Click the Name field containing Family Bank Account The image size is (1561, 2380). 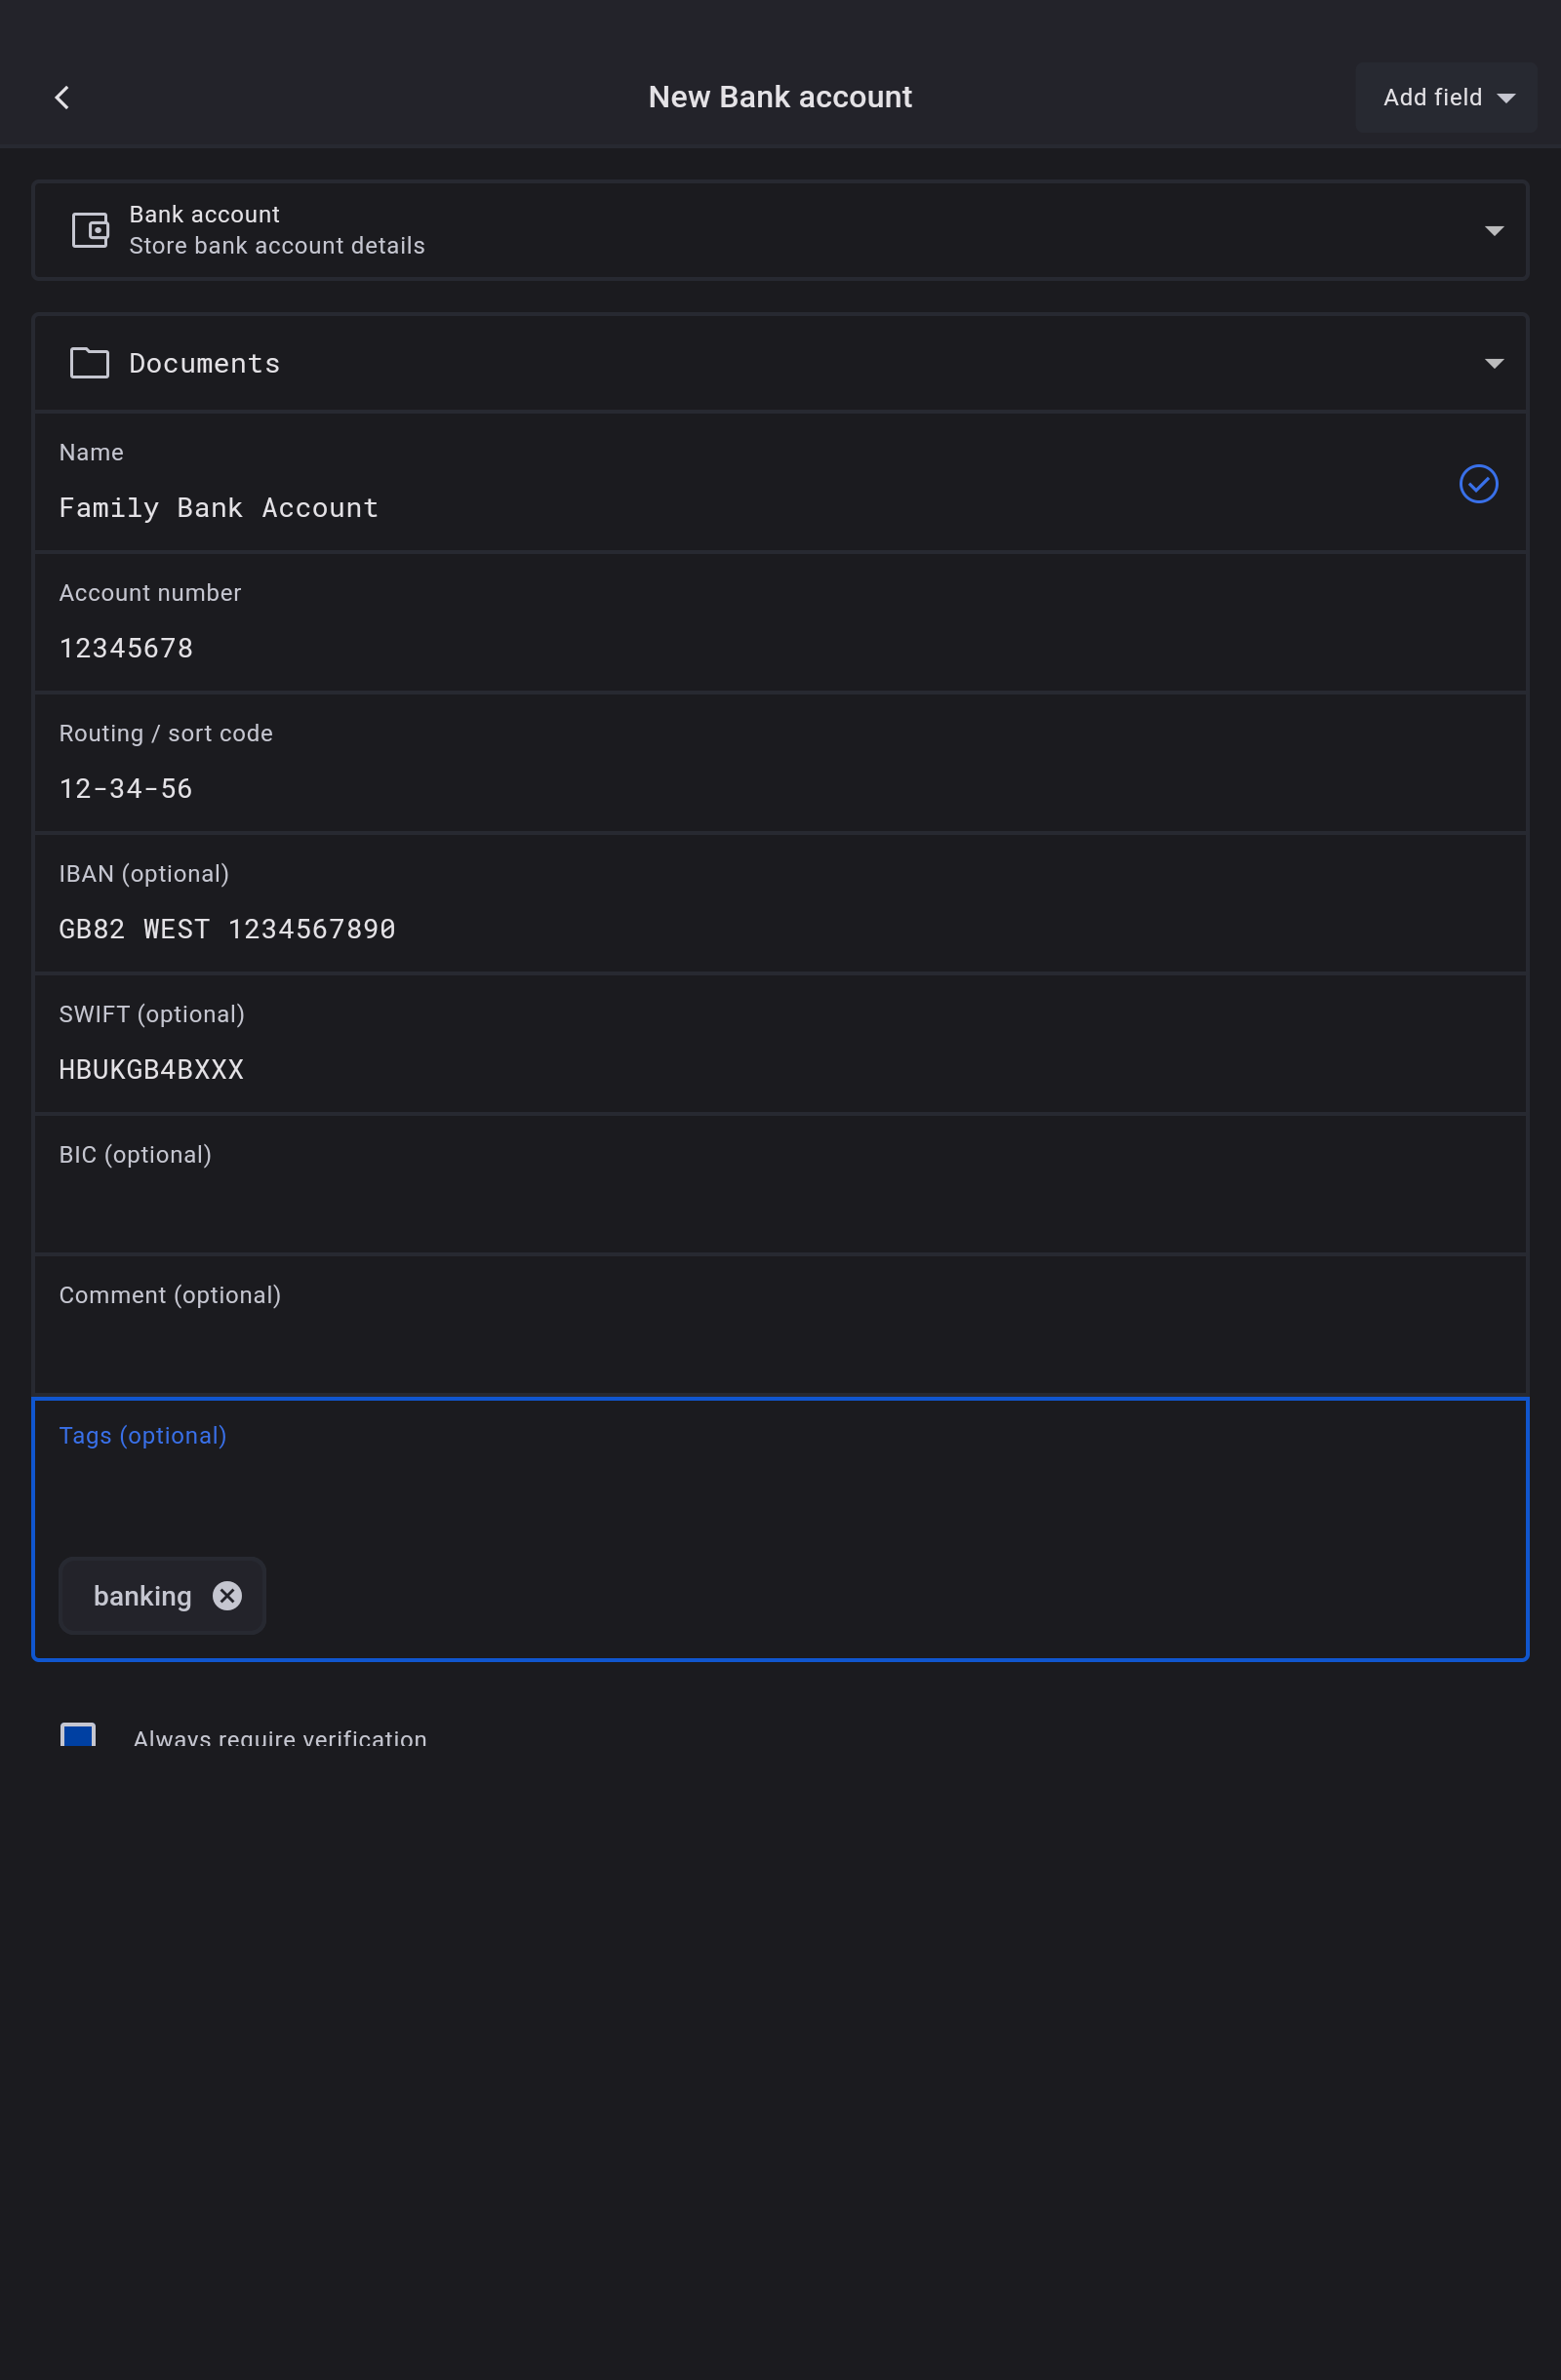click(700, 508)
